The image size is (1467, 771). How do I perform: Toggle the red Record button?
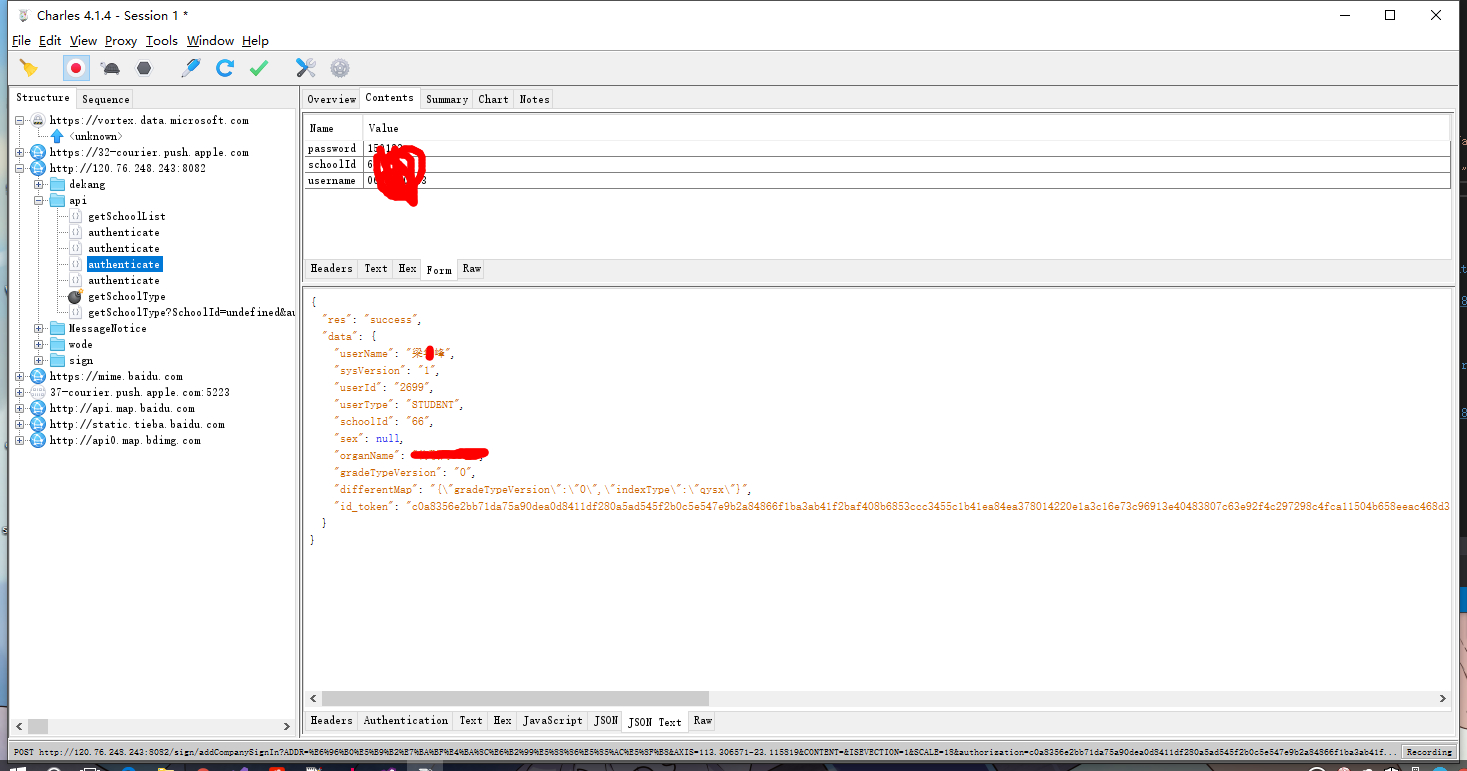click(x=76, y=68)
